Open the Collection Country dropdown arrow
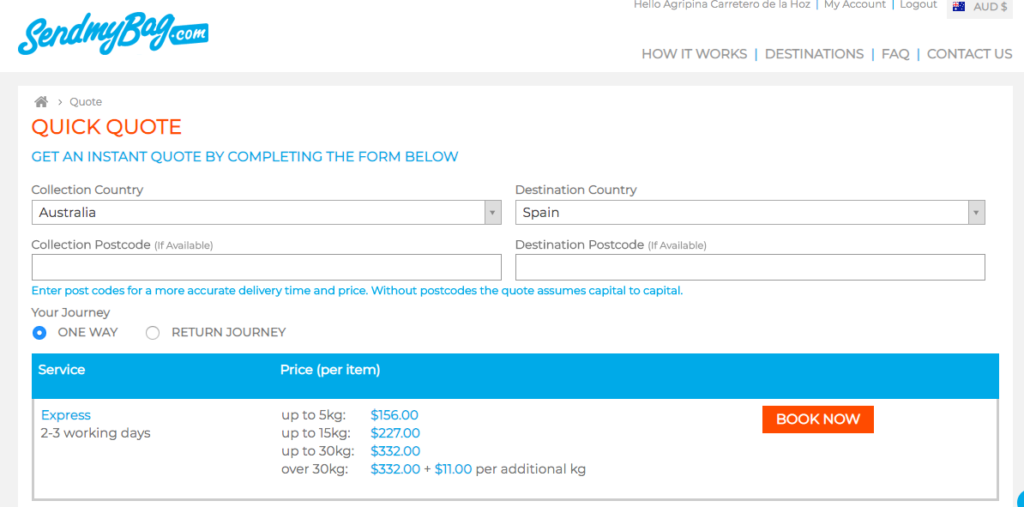 coord(492,212)
